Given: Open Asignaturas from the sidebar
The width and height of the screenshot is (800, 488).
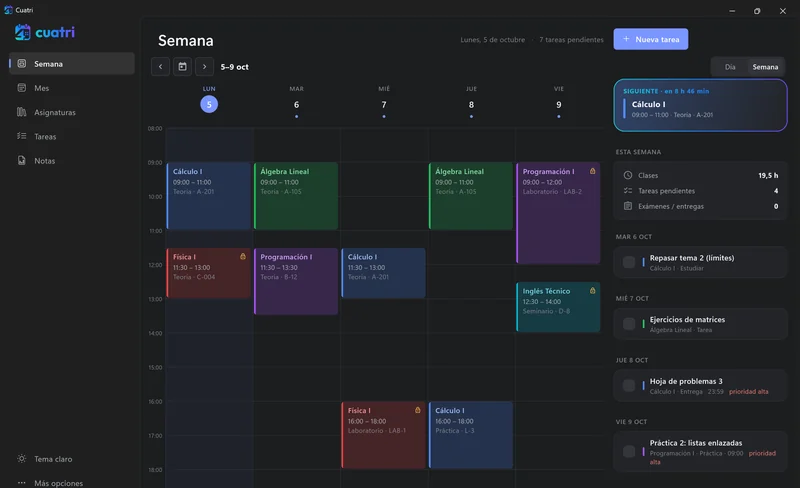Looking at the screenshot, I should click(x=71, y=112).
